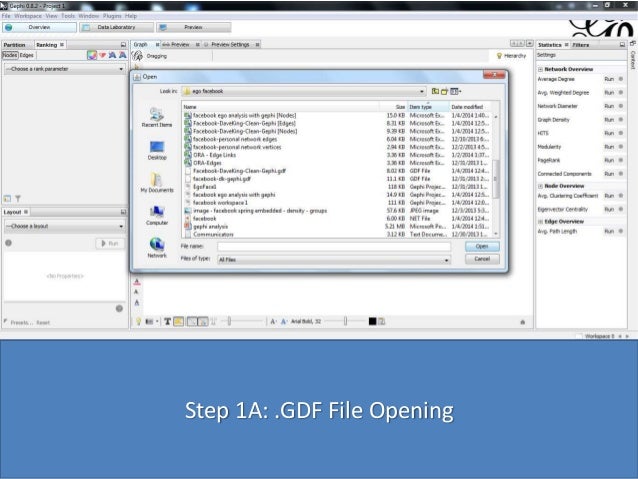Open the Files of type dropdown
The width and height of the screenshot is (638, 479).
(334, 260)
